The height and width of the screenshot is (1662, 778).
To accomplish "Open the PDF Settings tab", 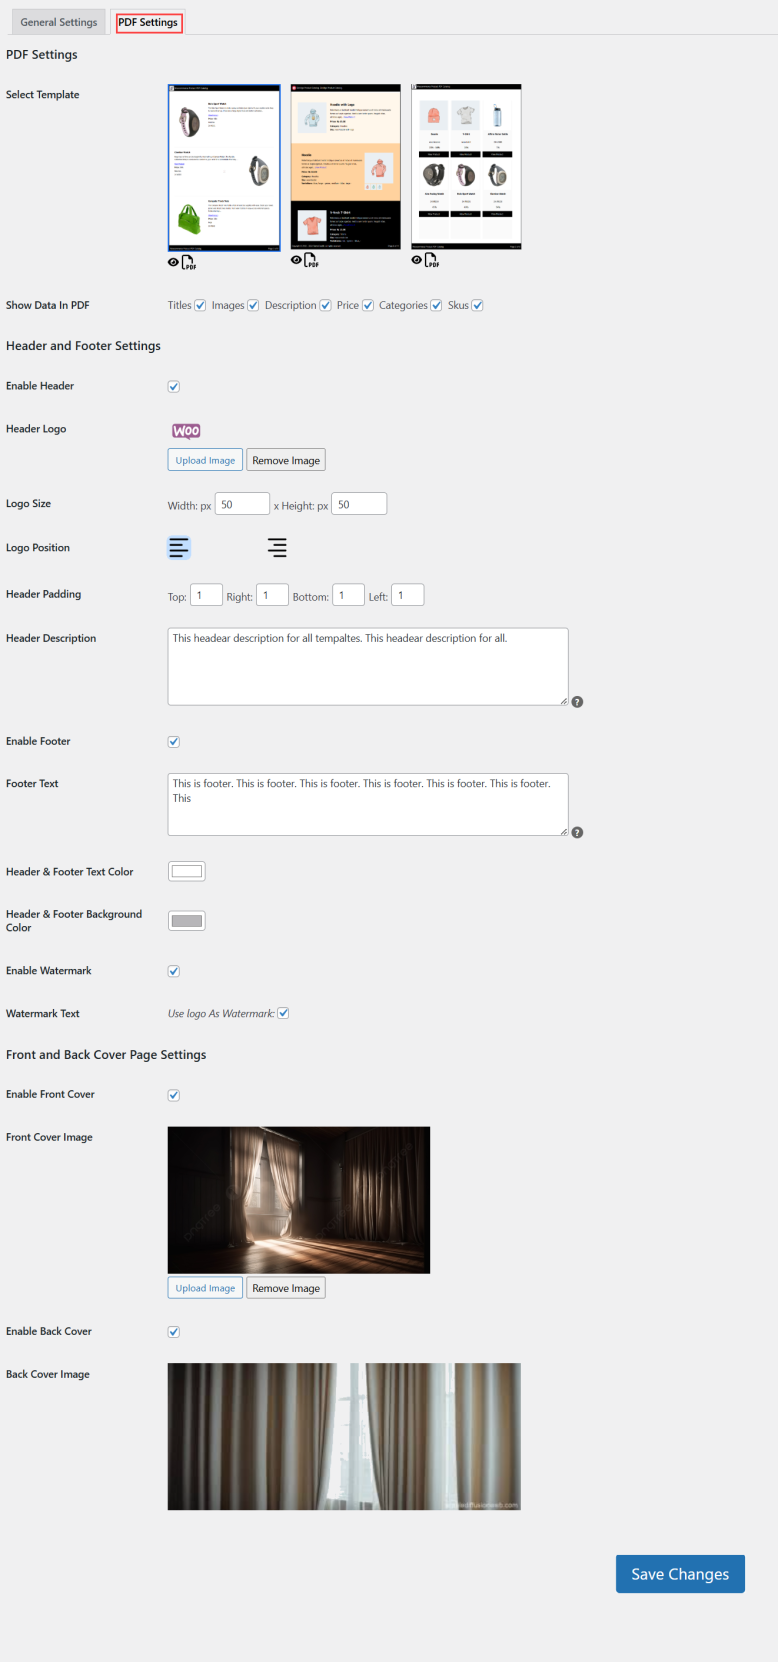I will (x=148, y=22).
